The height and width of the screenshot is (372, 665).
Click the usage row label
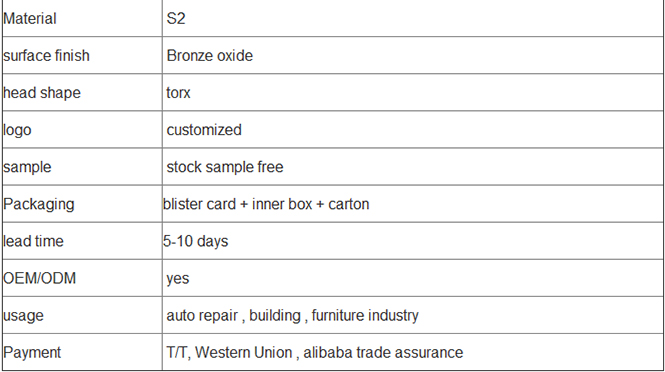click(x=23, y=316)
